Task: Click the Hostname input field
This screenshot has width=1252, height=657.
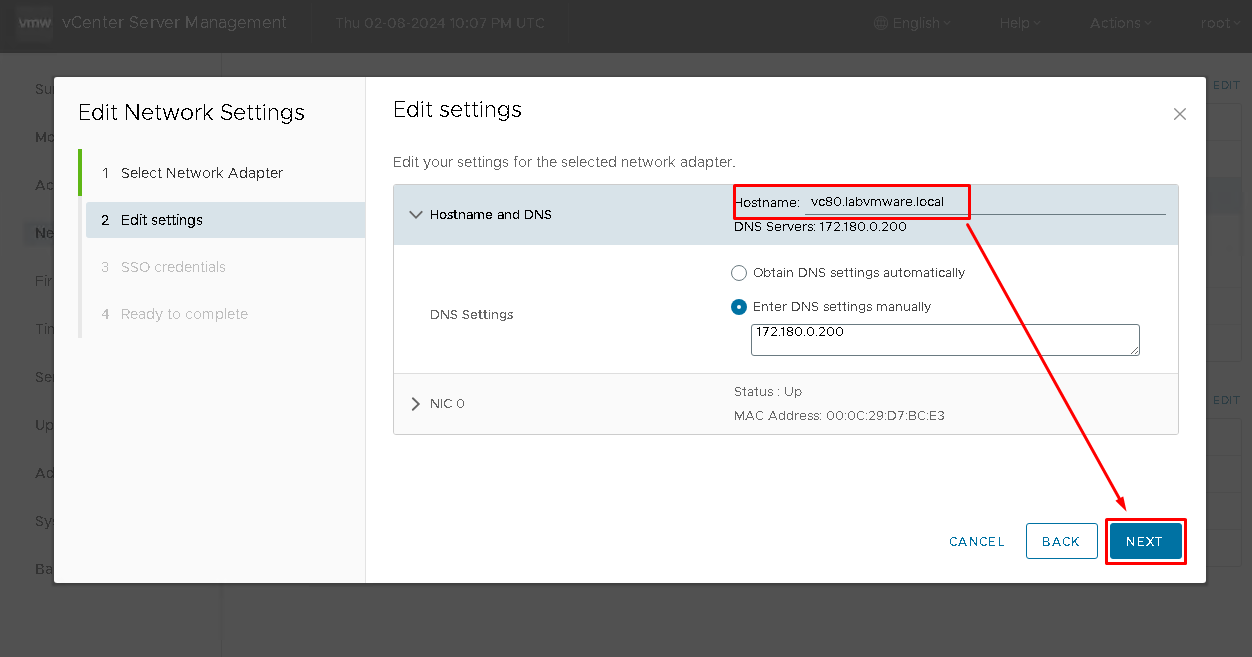Action: tap(985, 202)
